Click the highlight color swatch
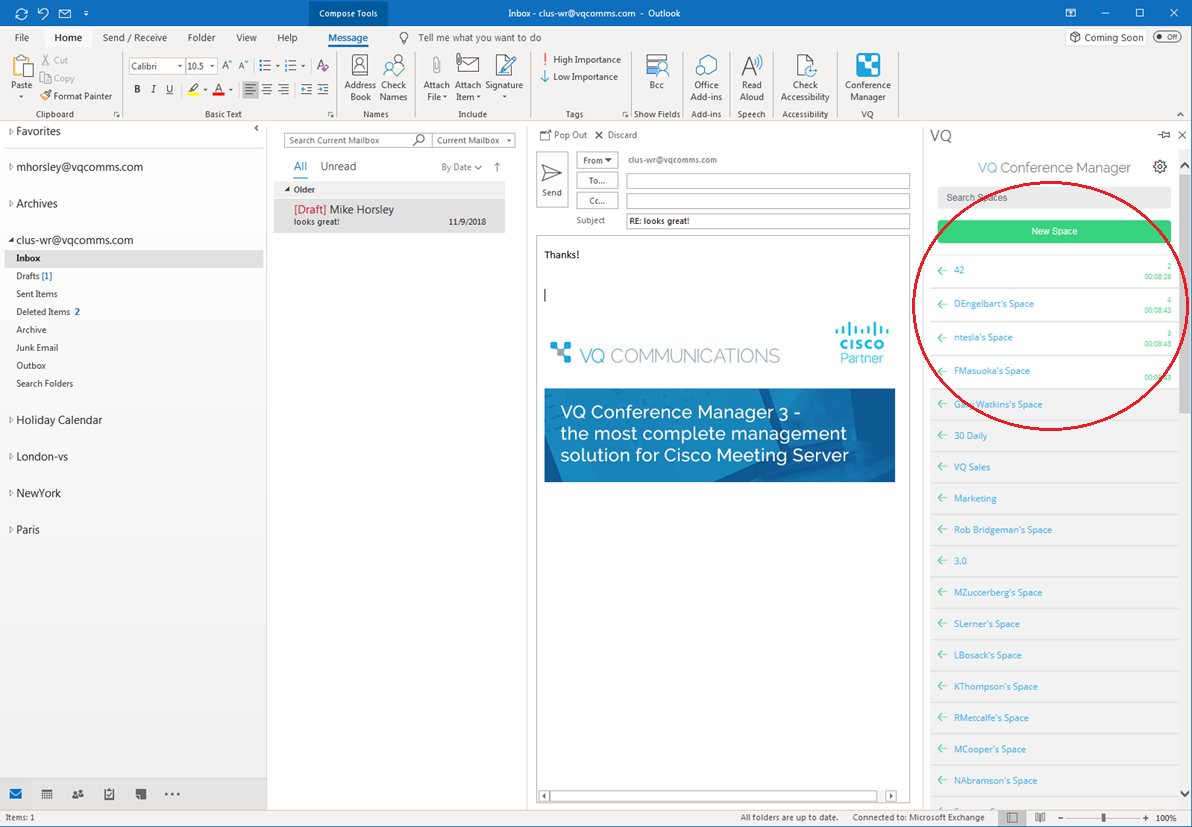This screenshot has height=827, width=1192. tap(193, 90)
